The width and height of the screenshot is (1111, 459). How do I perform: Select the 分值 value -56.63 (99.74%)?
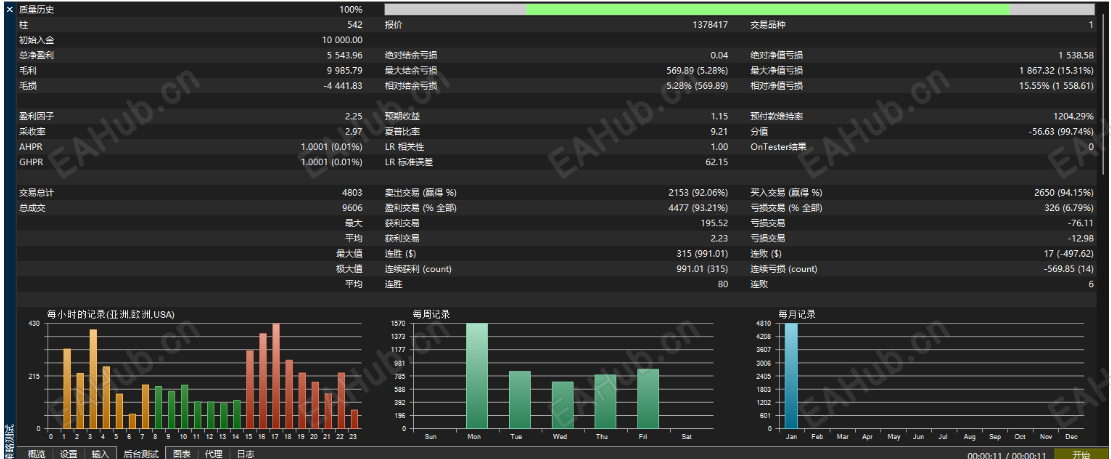[1061, 132]
